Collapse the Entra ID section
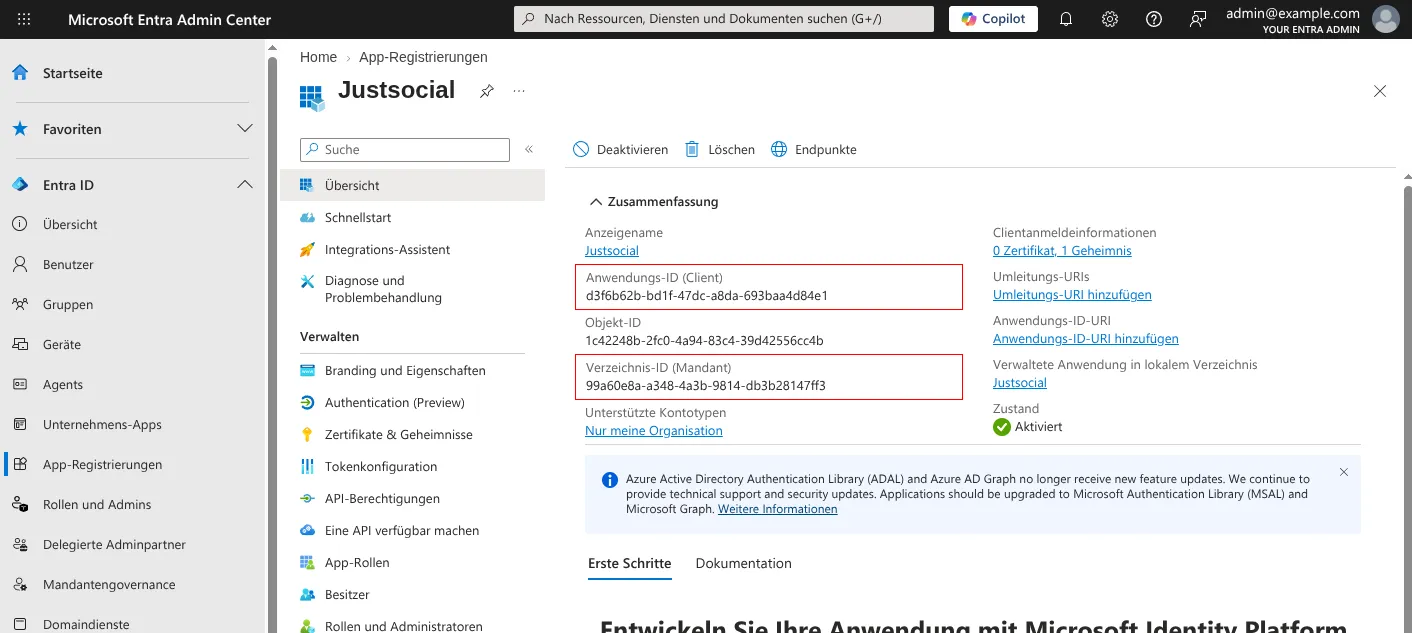This screenshot has width=1412, height=633. tap(244, 185)
